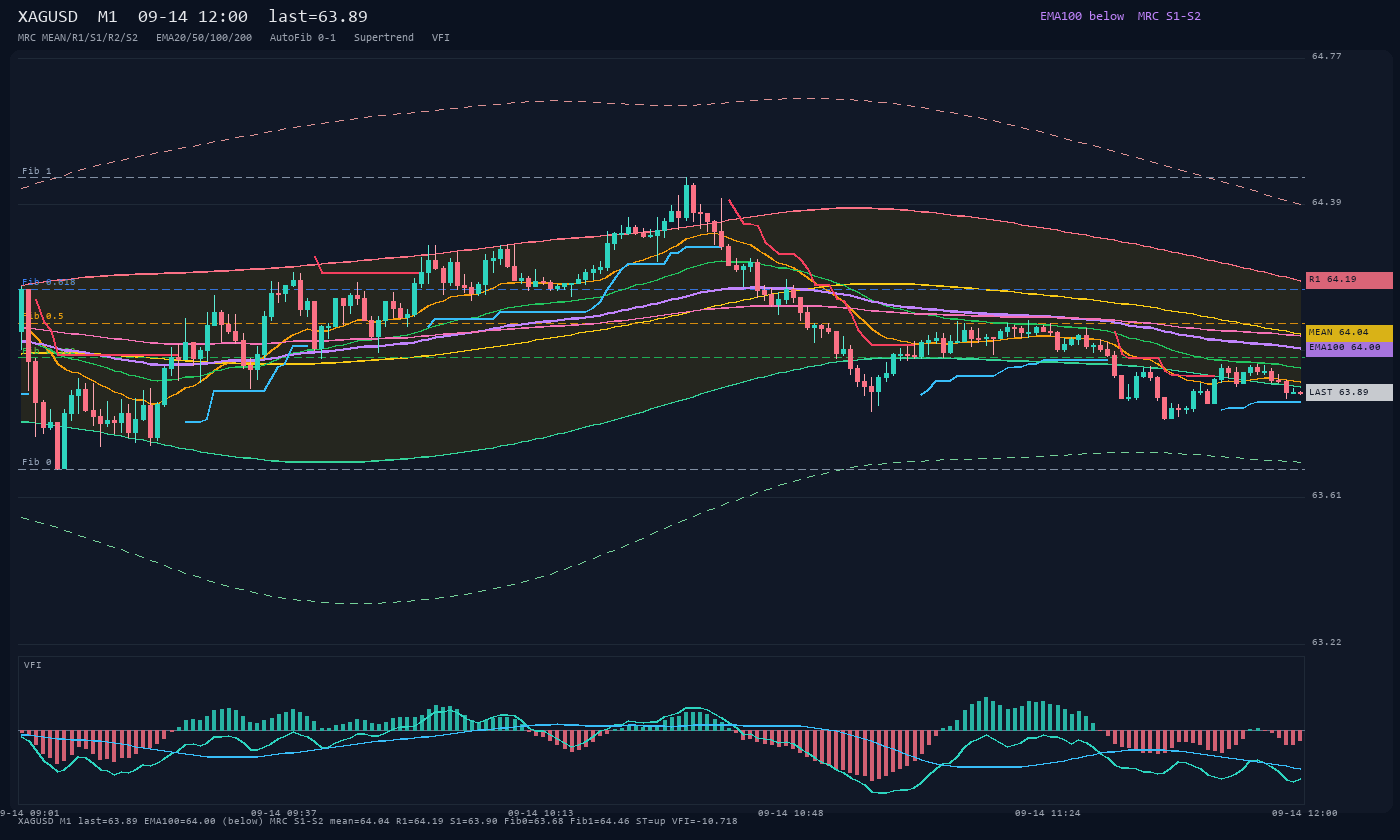Select the 'Fib 0.5' level label
This screenshot has width=1400, height=840.
point(43,316)
